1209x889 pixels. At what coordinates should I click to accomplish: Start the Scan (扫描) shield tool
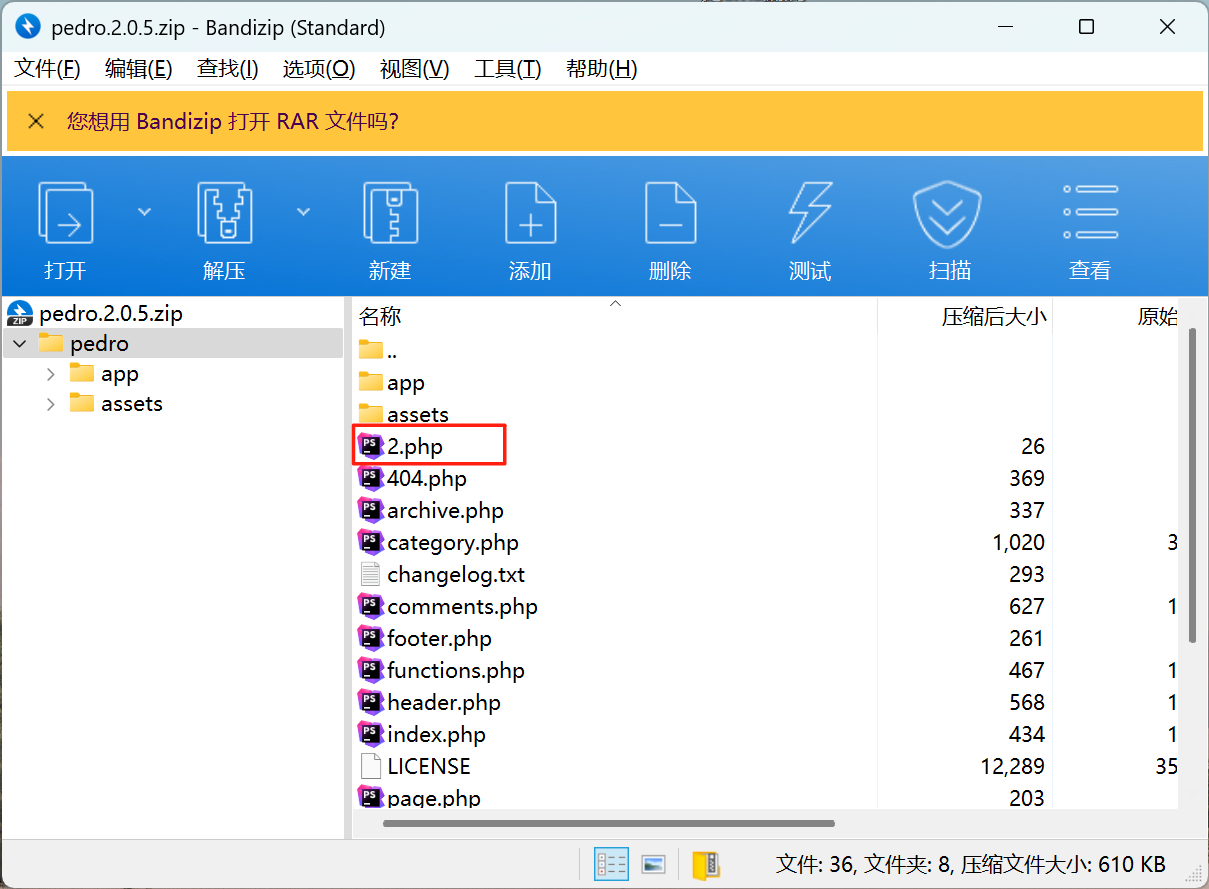[x=948, y=212]
